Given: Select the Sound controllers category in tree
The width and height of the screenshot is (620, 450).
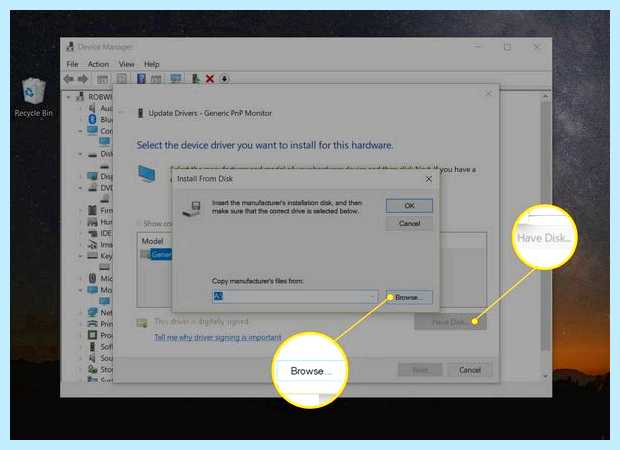Looking at the screenshot, I should click(101, 358).
